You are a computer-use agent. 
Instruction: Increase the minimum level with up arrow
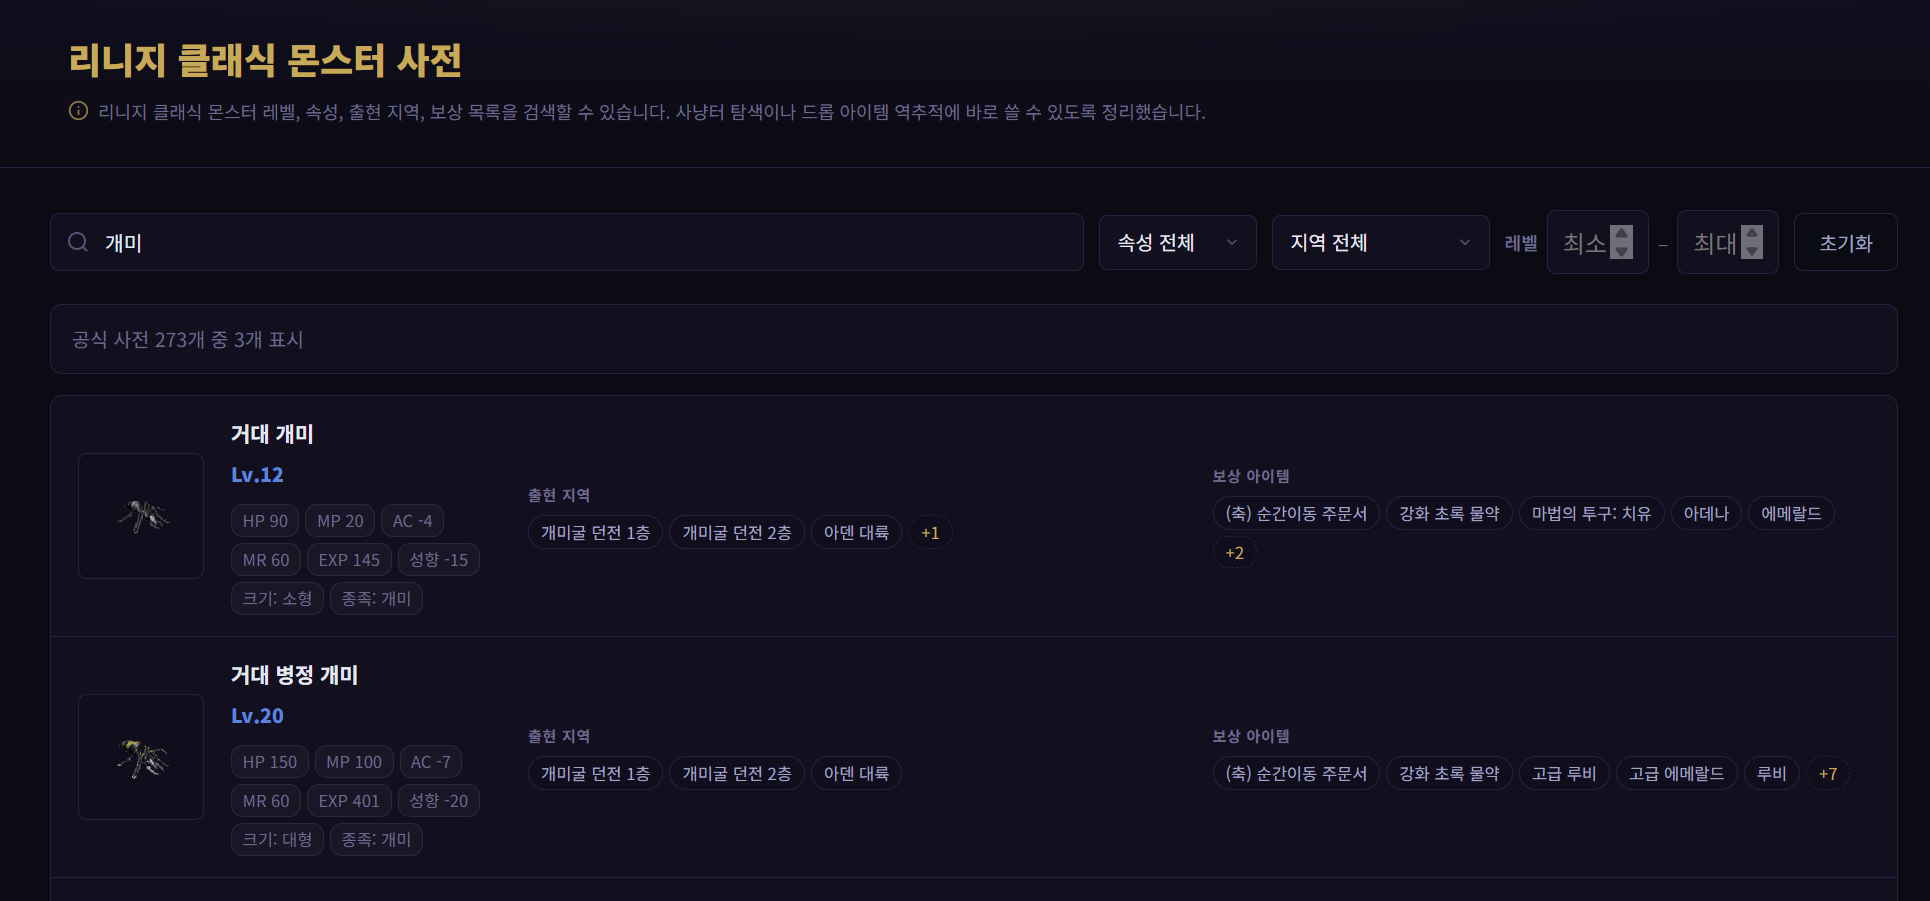pyautogui.click(x=1622, y=234)
